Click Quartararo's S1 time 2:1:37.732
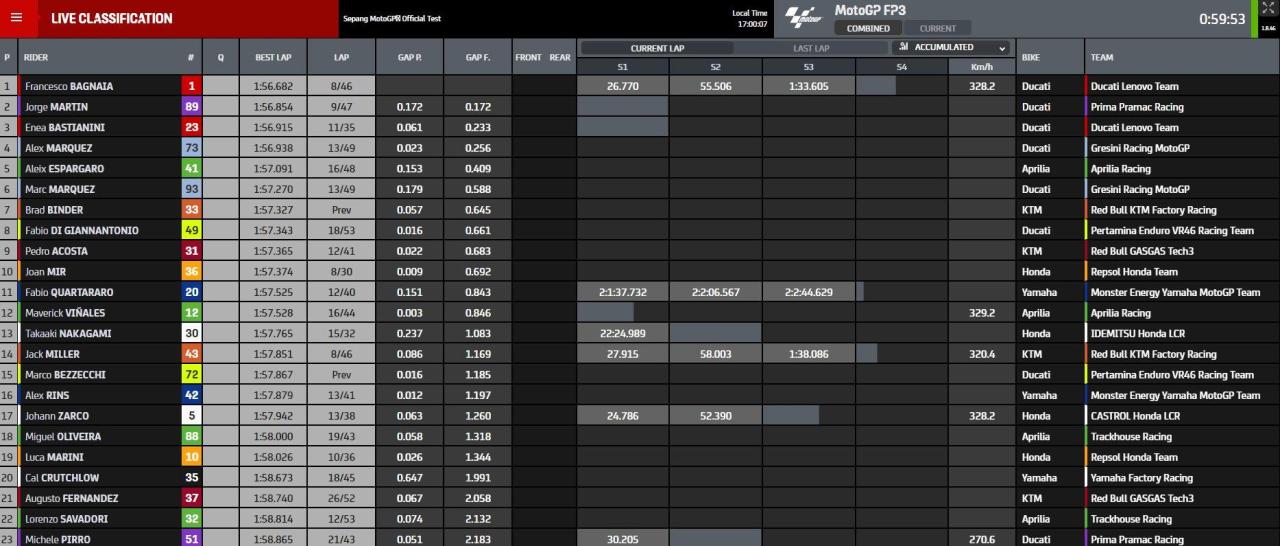The width and height of the screenshot is (1280, 546). click(x=622, y=292)
